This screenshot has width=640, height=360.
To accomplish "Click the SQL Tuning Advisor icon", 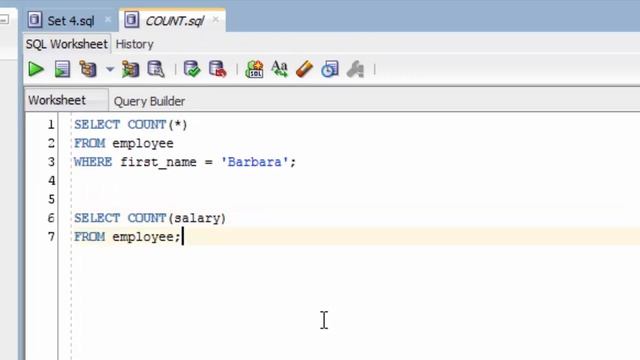I will (156, 69).
